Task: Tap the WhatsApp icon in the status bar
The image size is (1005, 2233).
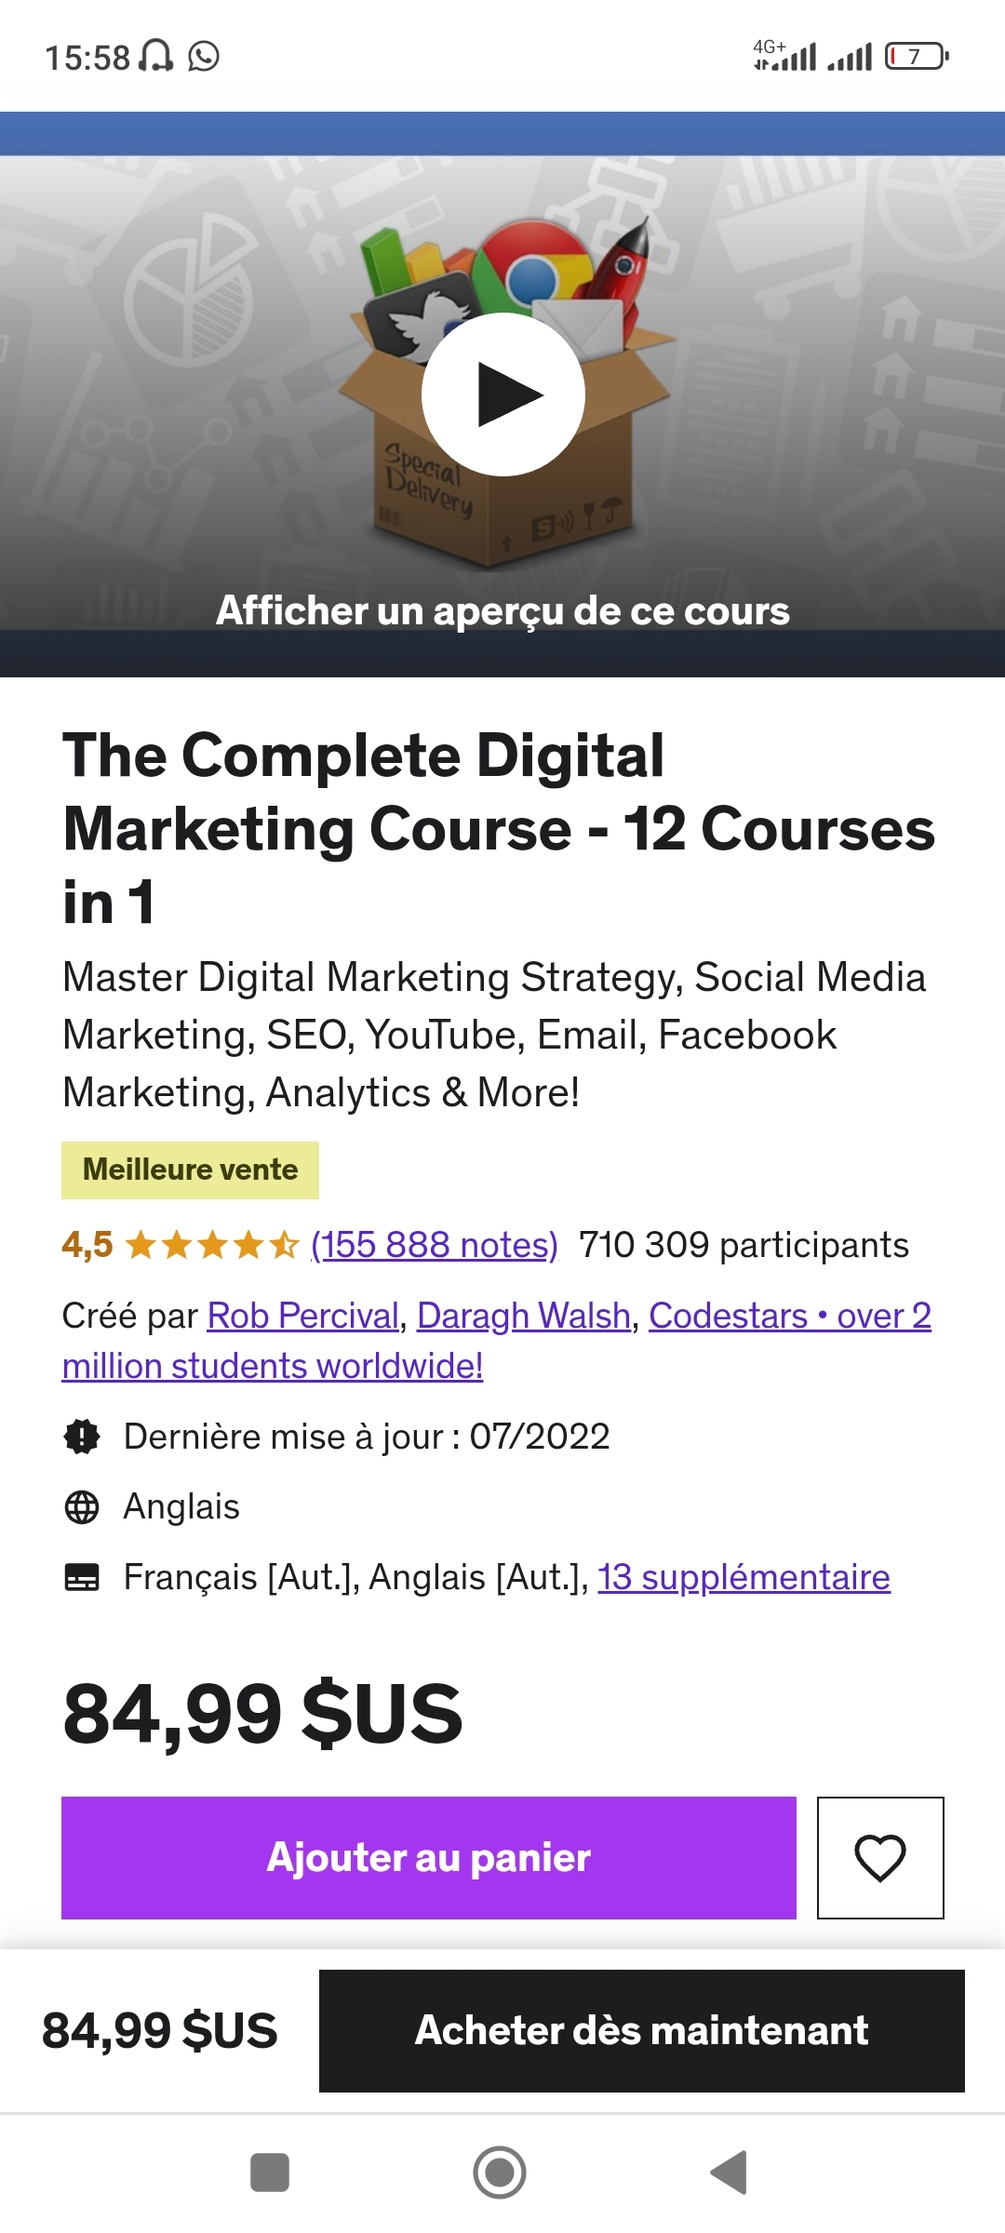Action: (x=205, y=57)
